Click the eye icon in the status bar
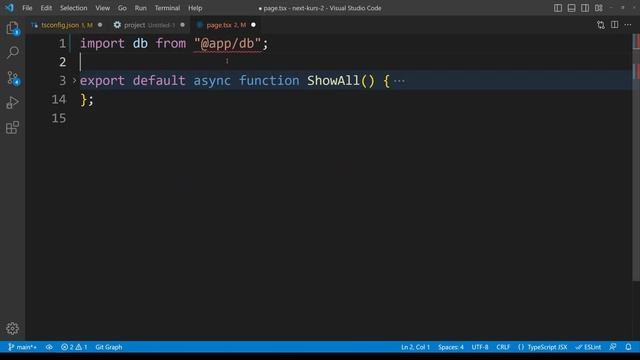 coord(49,347)
